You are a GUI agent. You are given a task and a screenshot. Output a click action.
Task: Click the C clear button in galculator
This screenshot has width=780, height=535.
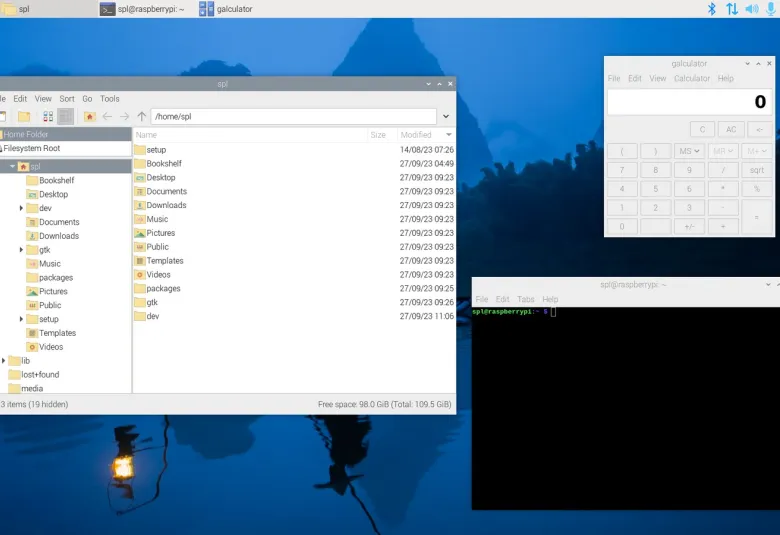pyautogui.click(x=702, y=129)
